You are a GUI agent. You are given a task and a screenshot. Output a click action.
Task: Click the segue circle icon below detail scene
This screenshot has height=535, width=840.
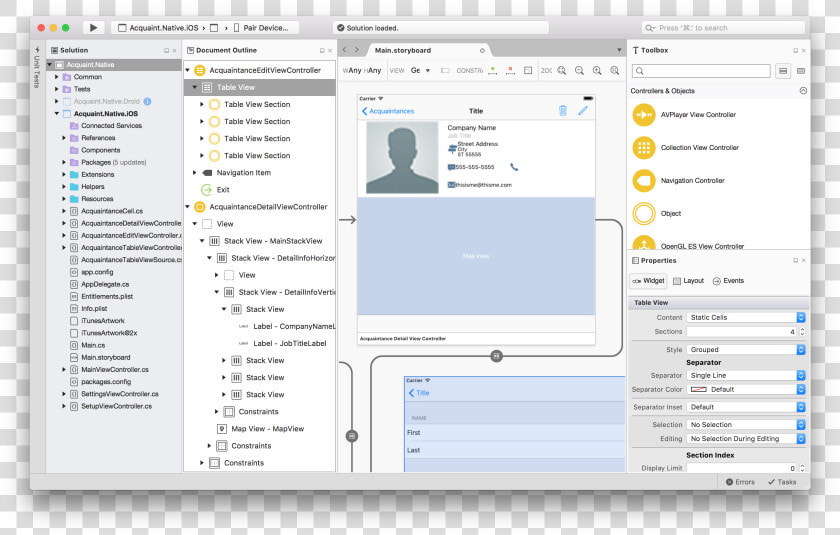(497, 356)
